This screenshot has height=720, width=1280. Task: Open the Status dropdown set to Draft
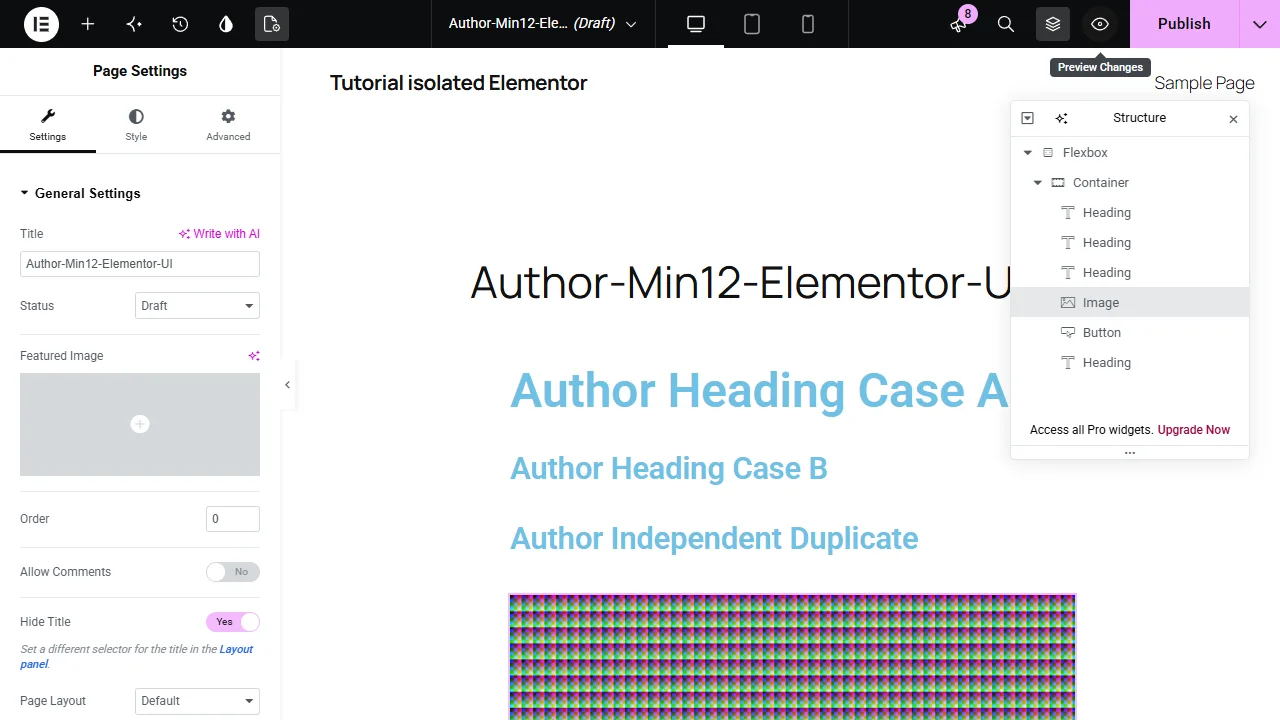(x=197, y=306)
